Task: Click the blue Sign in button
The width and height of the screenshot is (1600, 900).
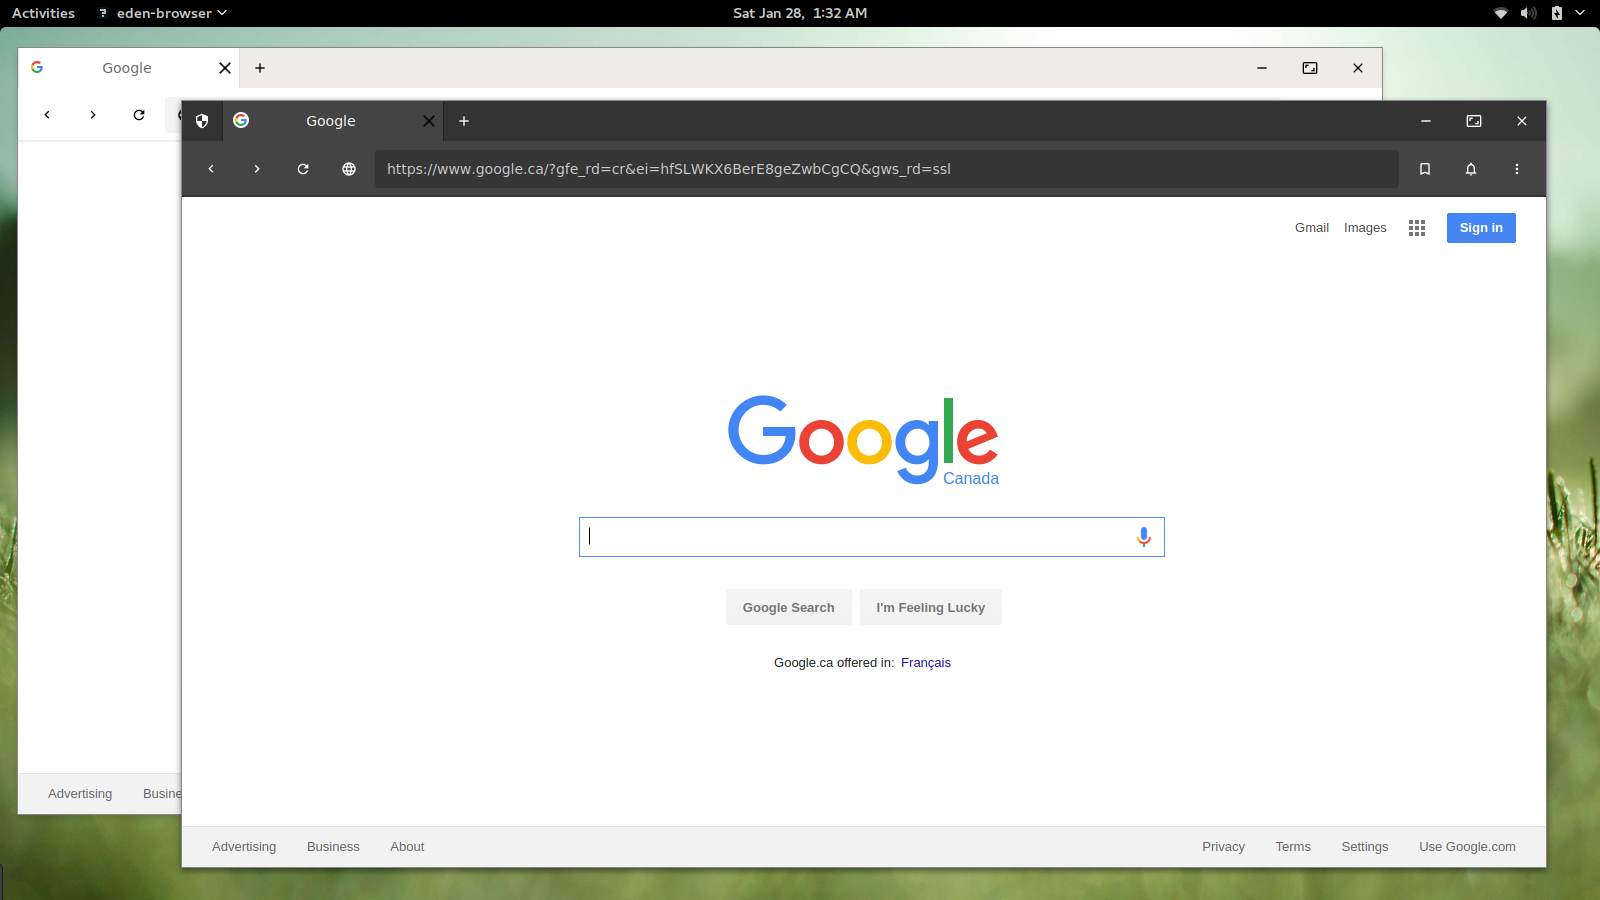Action: 1481,228
